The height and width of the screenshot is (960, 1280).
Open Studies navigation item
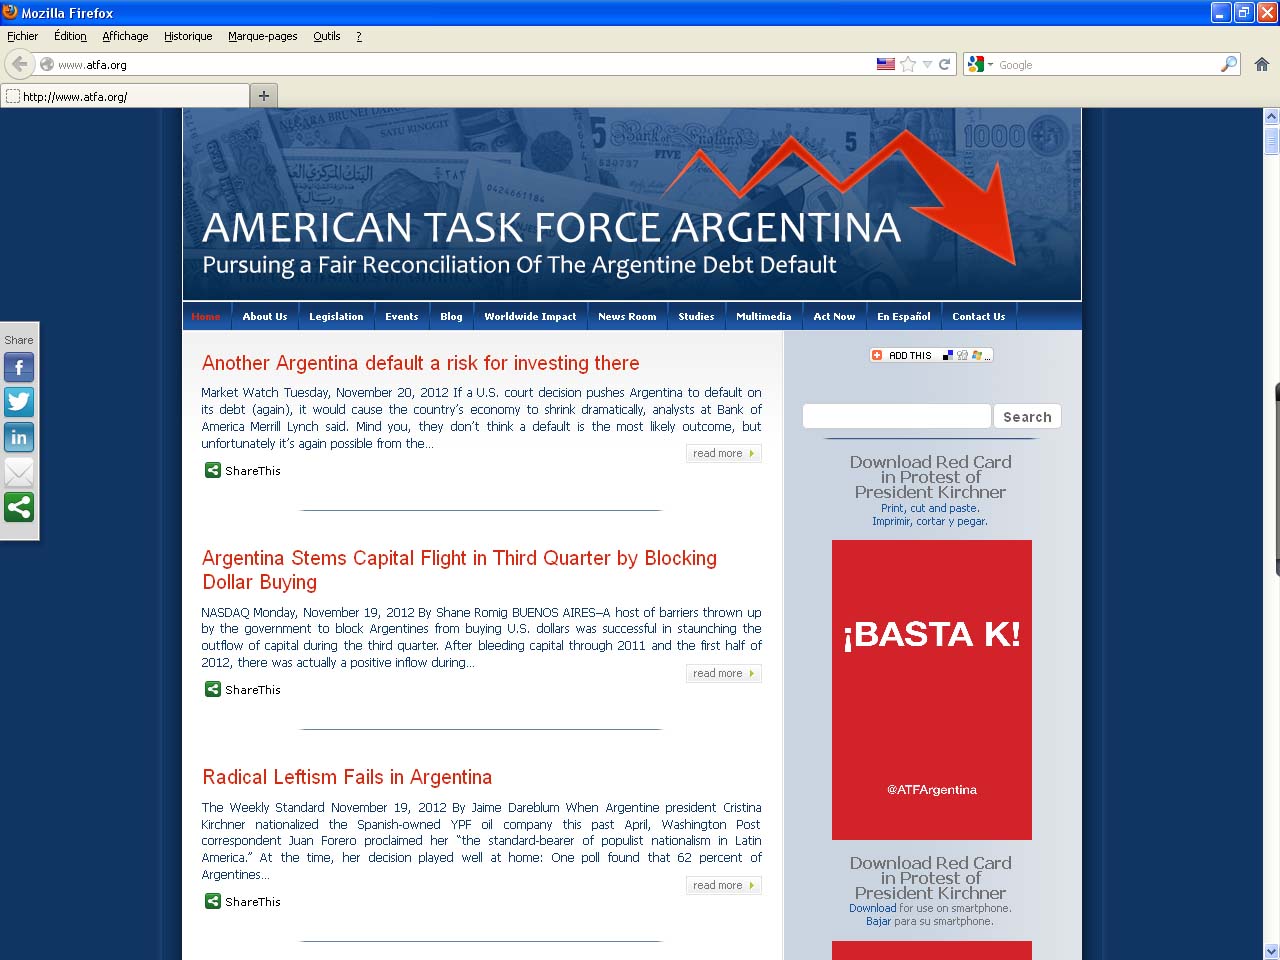coord(696,316)
